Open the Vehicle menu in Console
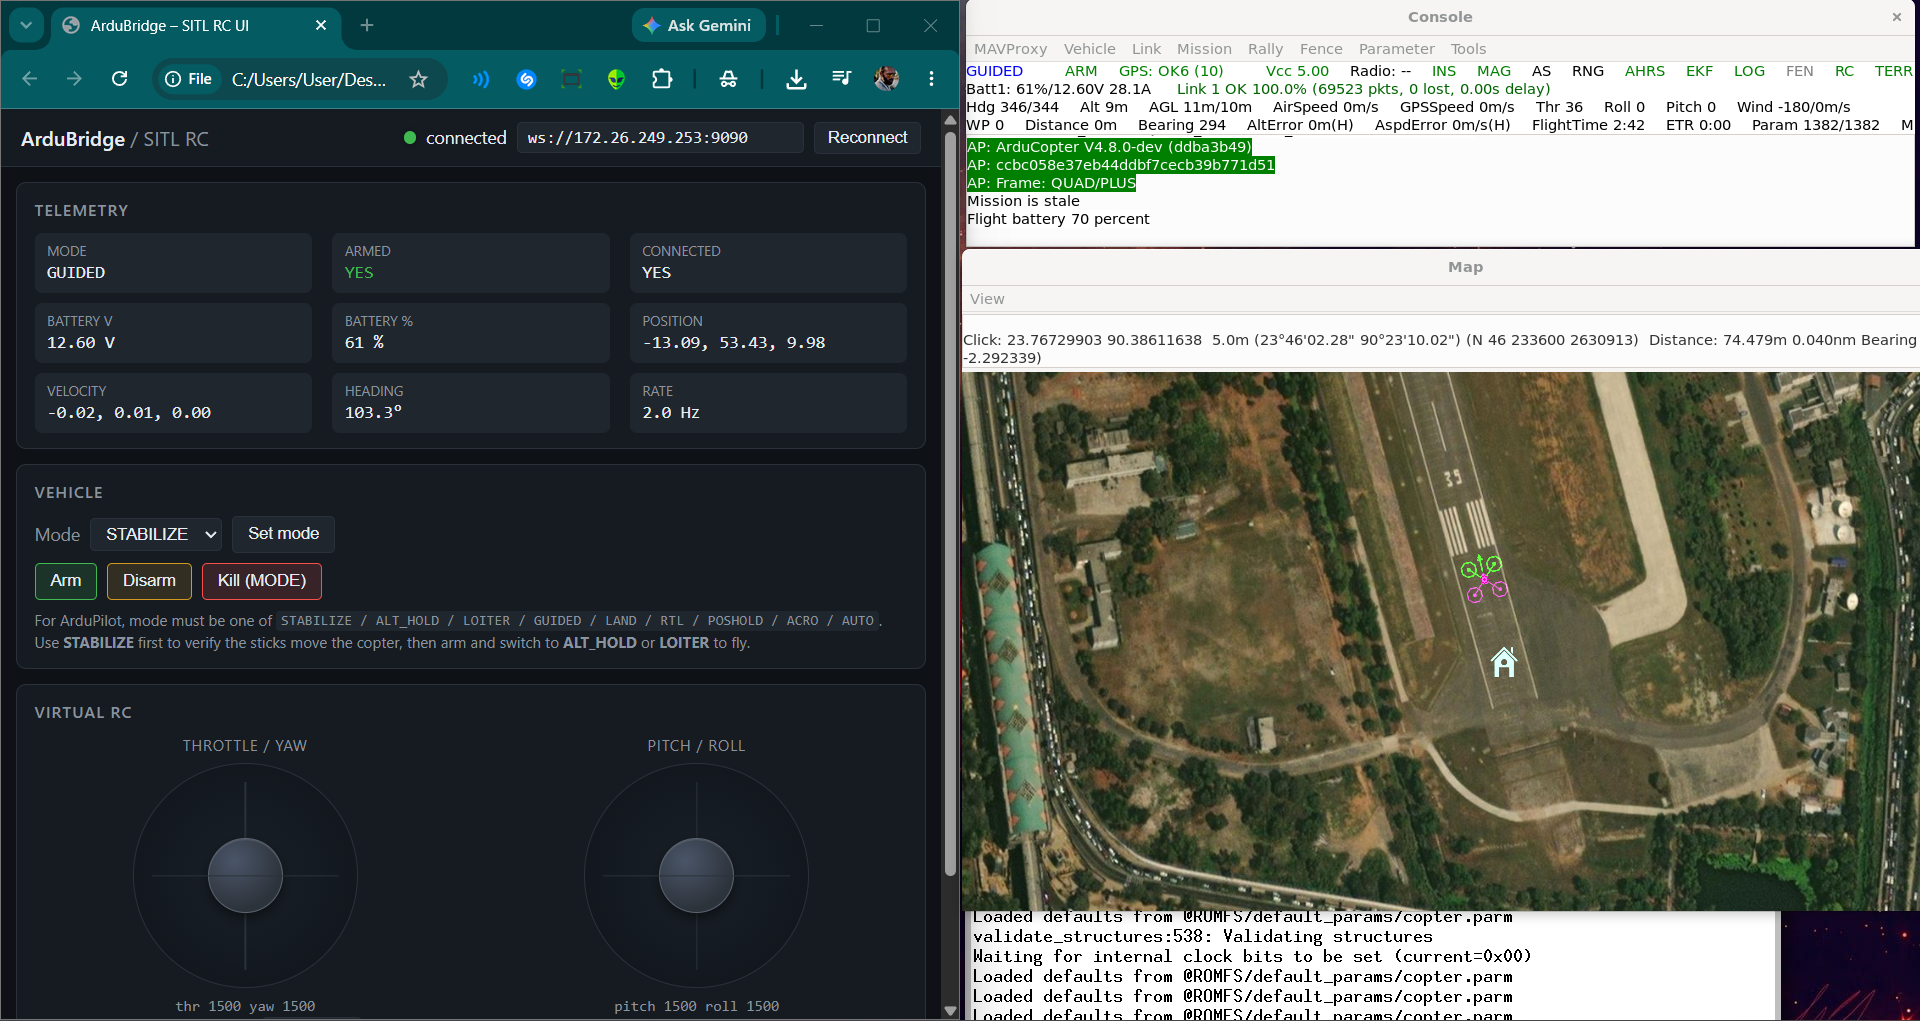This screenshot has width=1920, height=1021. [x=1089, y=49]
